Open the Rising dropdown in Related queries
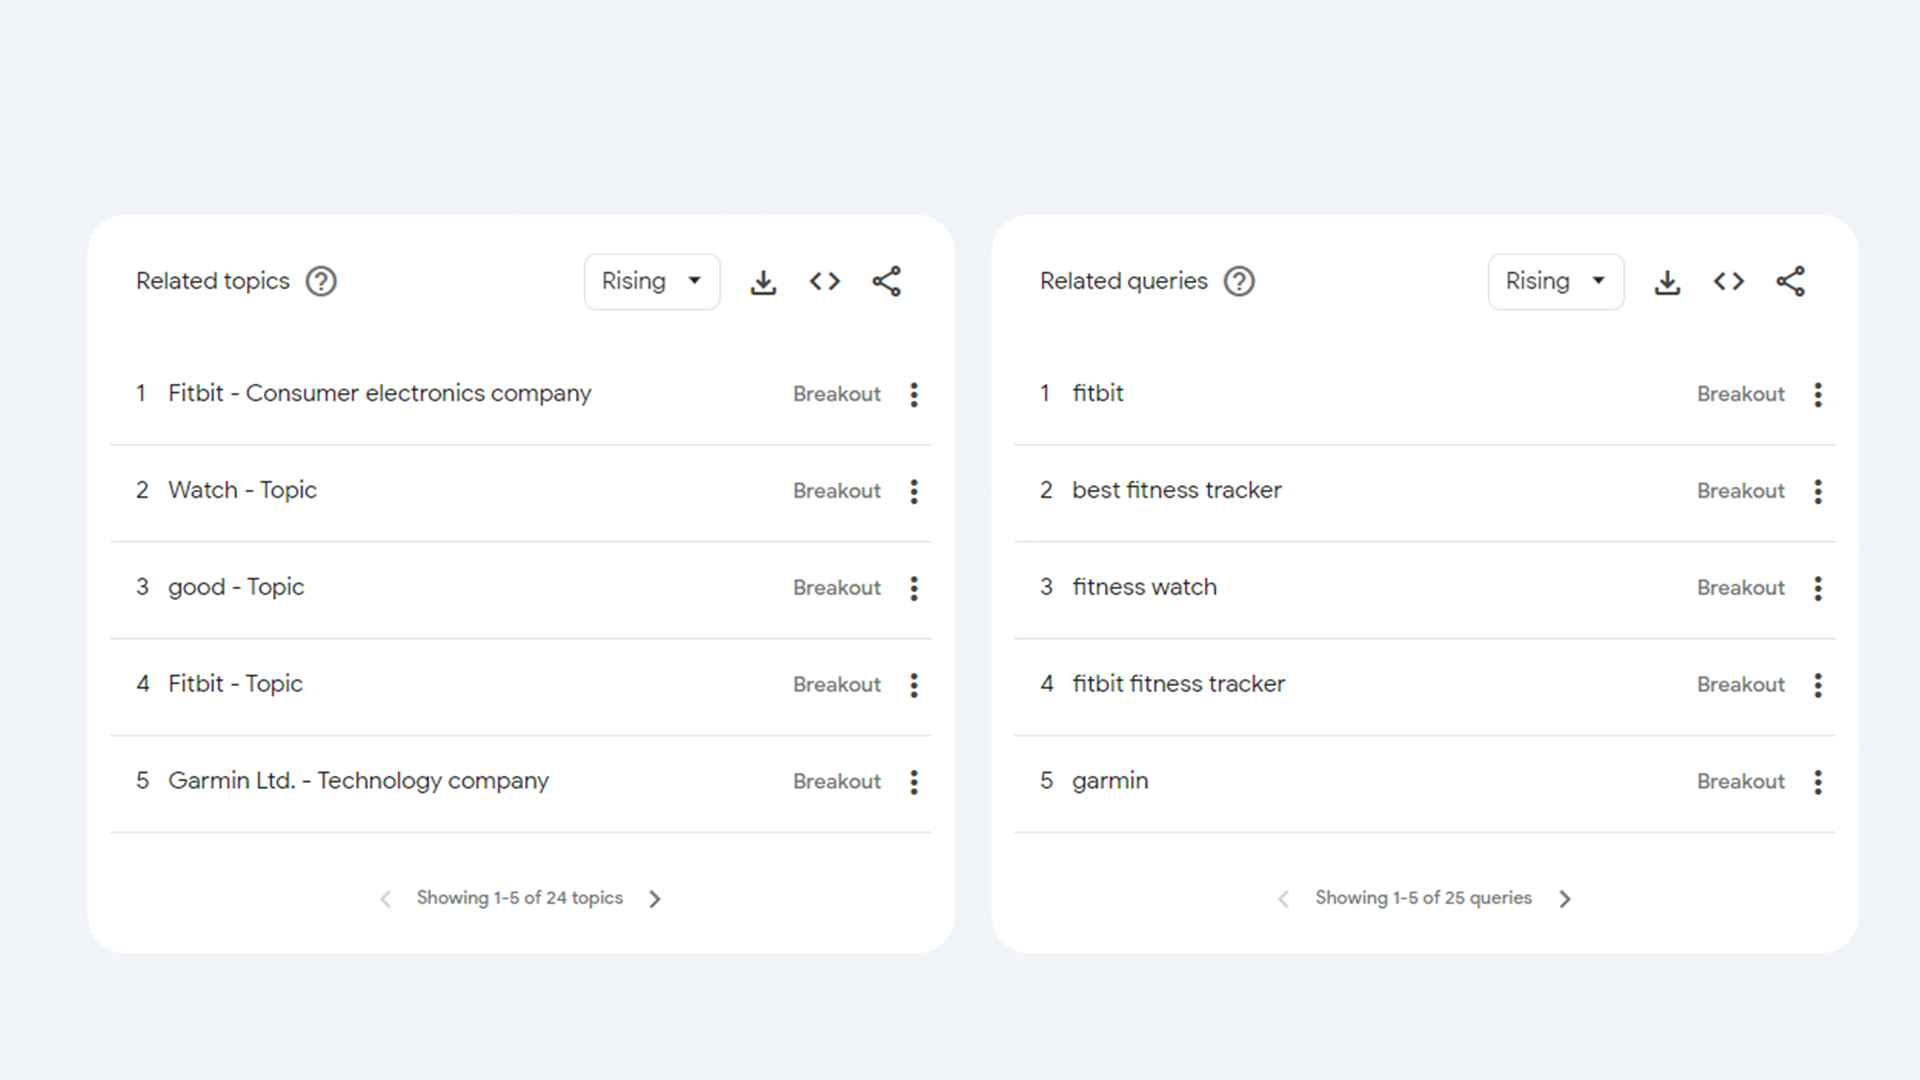This screenshot has width=1920, height=1080. point(1556,281)
